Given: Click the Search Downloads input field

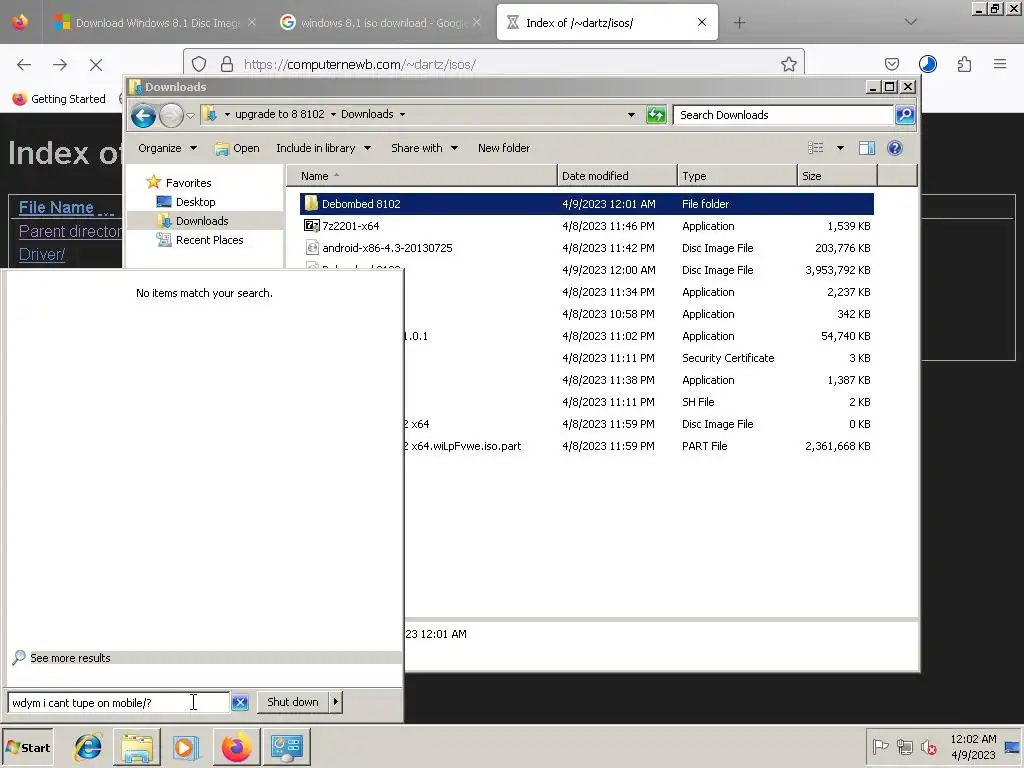Looking at the screenshot, I should 784,115.
